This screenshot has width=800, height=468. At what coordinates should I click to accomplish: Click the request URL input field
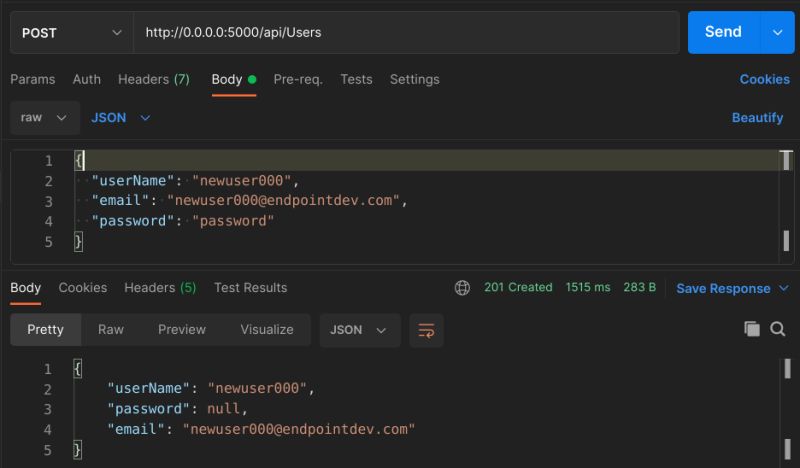coord(406,33)
